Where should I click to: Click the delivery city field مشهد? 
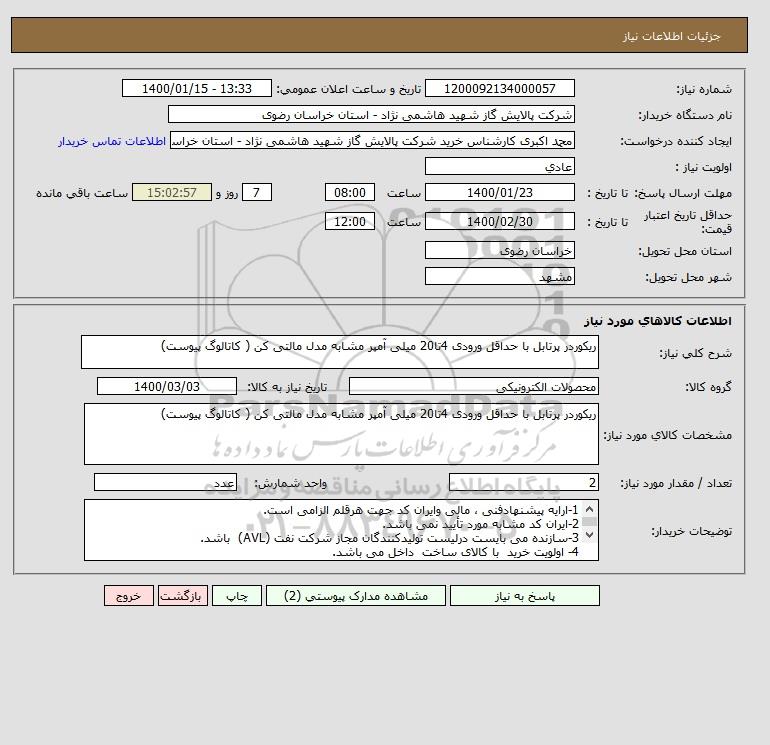pyautogui.click(x=499, y=276)
